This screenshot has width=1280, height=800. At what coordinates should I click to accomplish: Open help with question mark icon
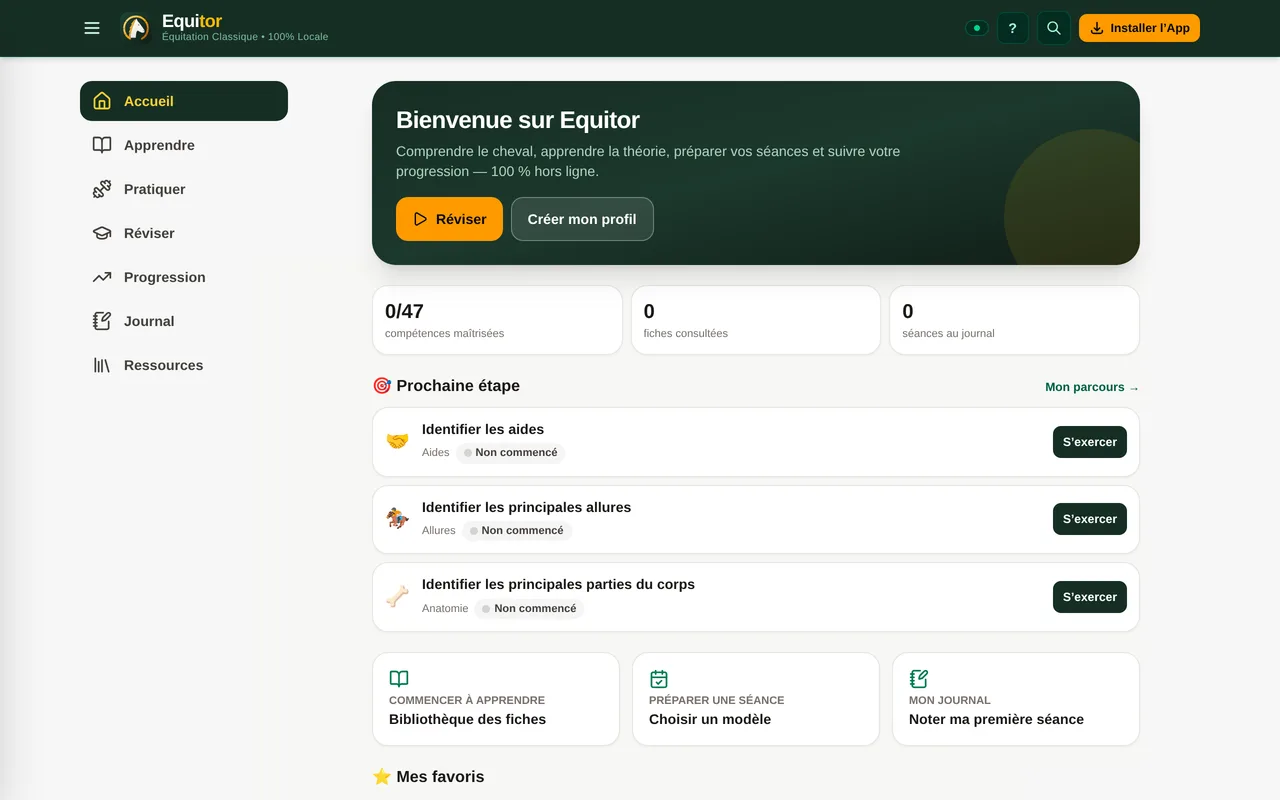click(1013, 28)
